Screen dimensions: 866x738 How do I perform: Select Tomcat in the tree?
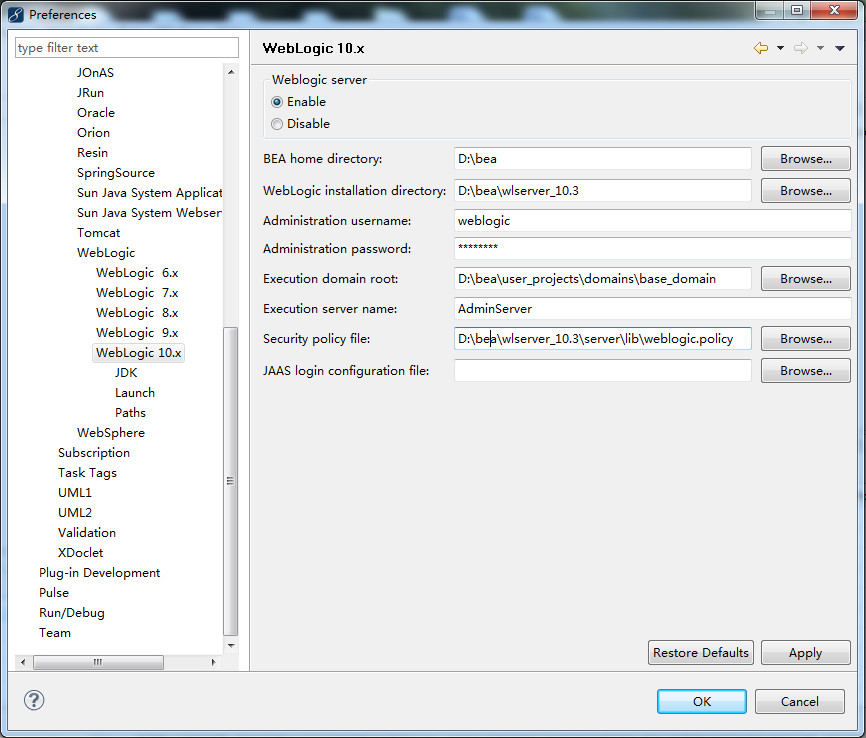[x=98, y=233]
